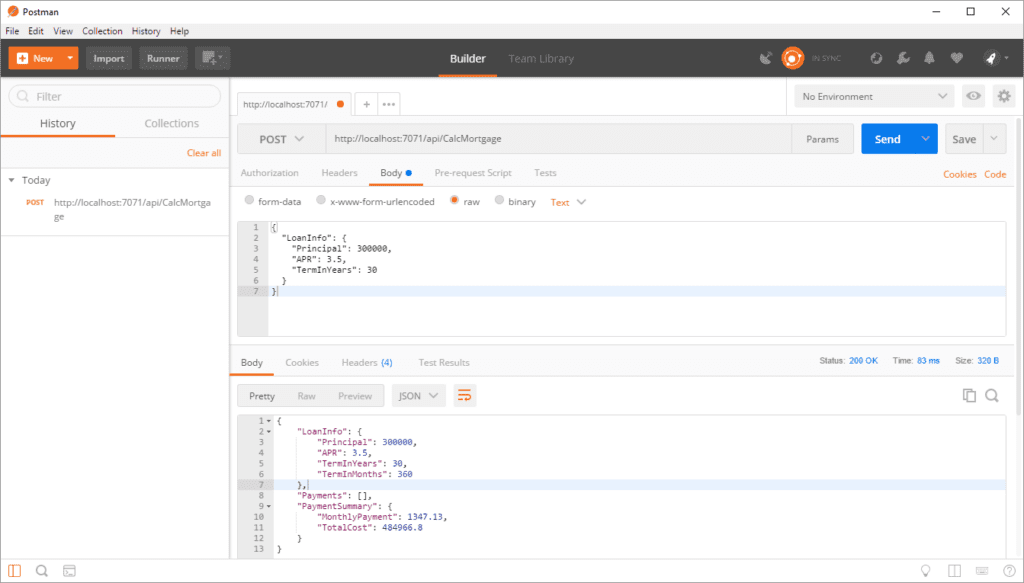Open notifications bell icon
The width and height of the screenshot is (1024, 583).
(x=930, y=58)
